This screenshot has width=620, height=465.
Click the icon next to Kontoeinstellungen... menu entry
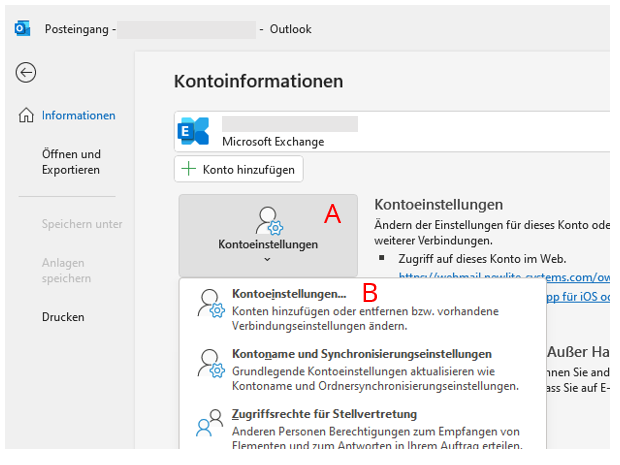click(211, 304)
